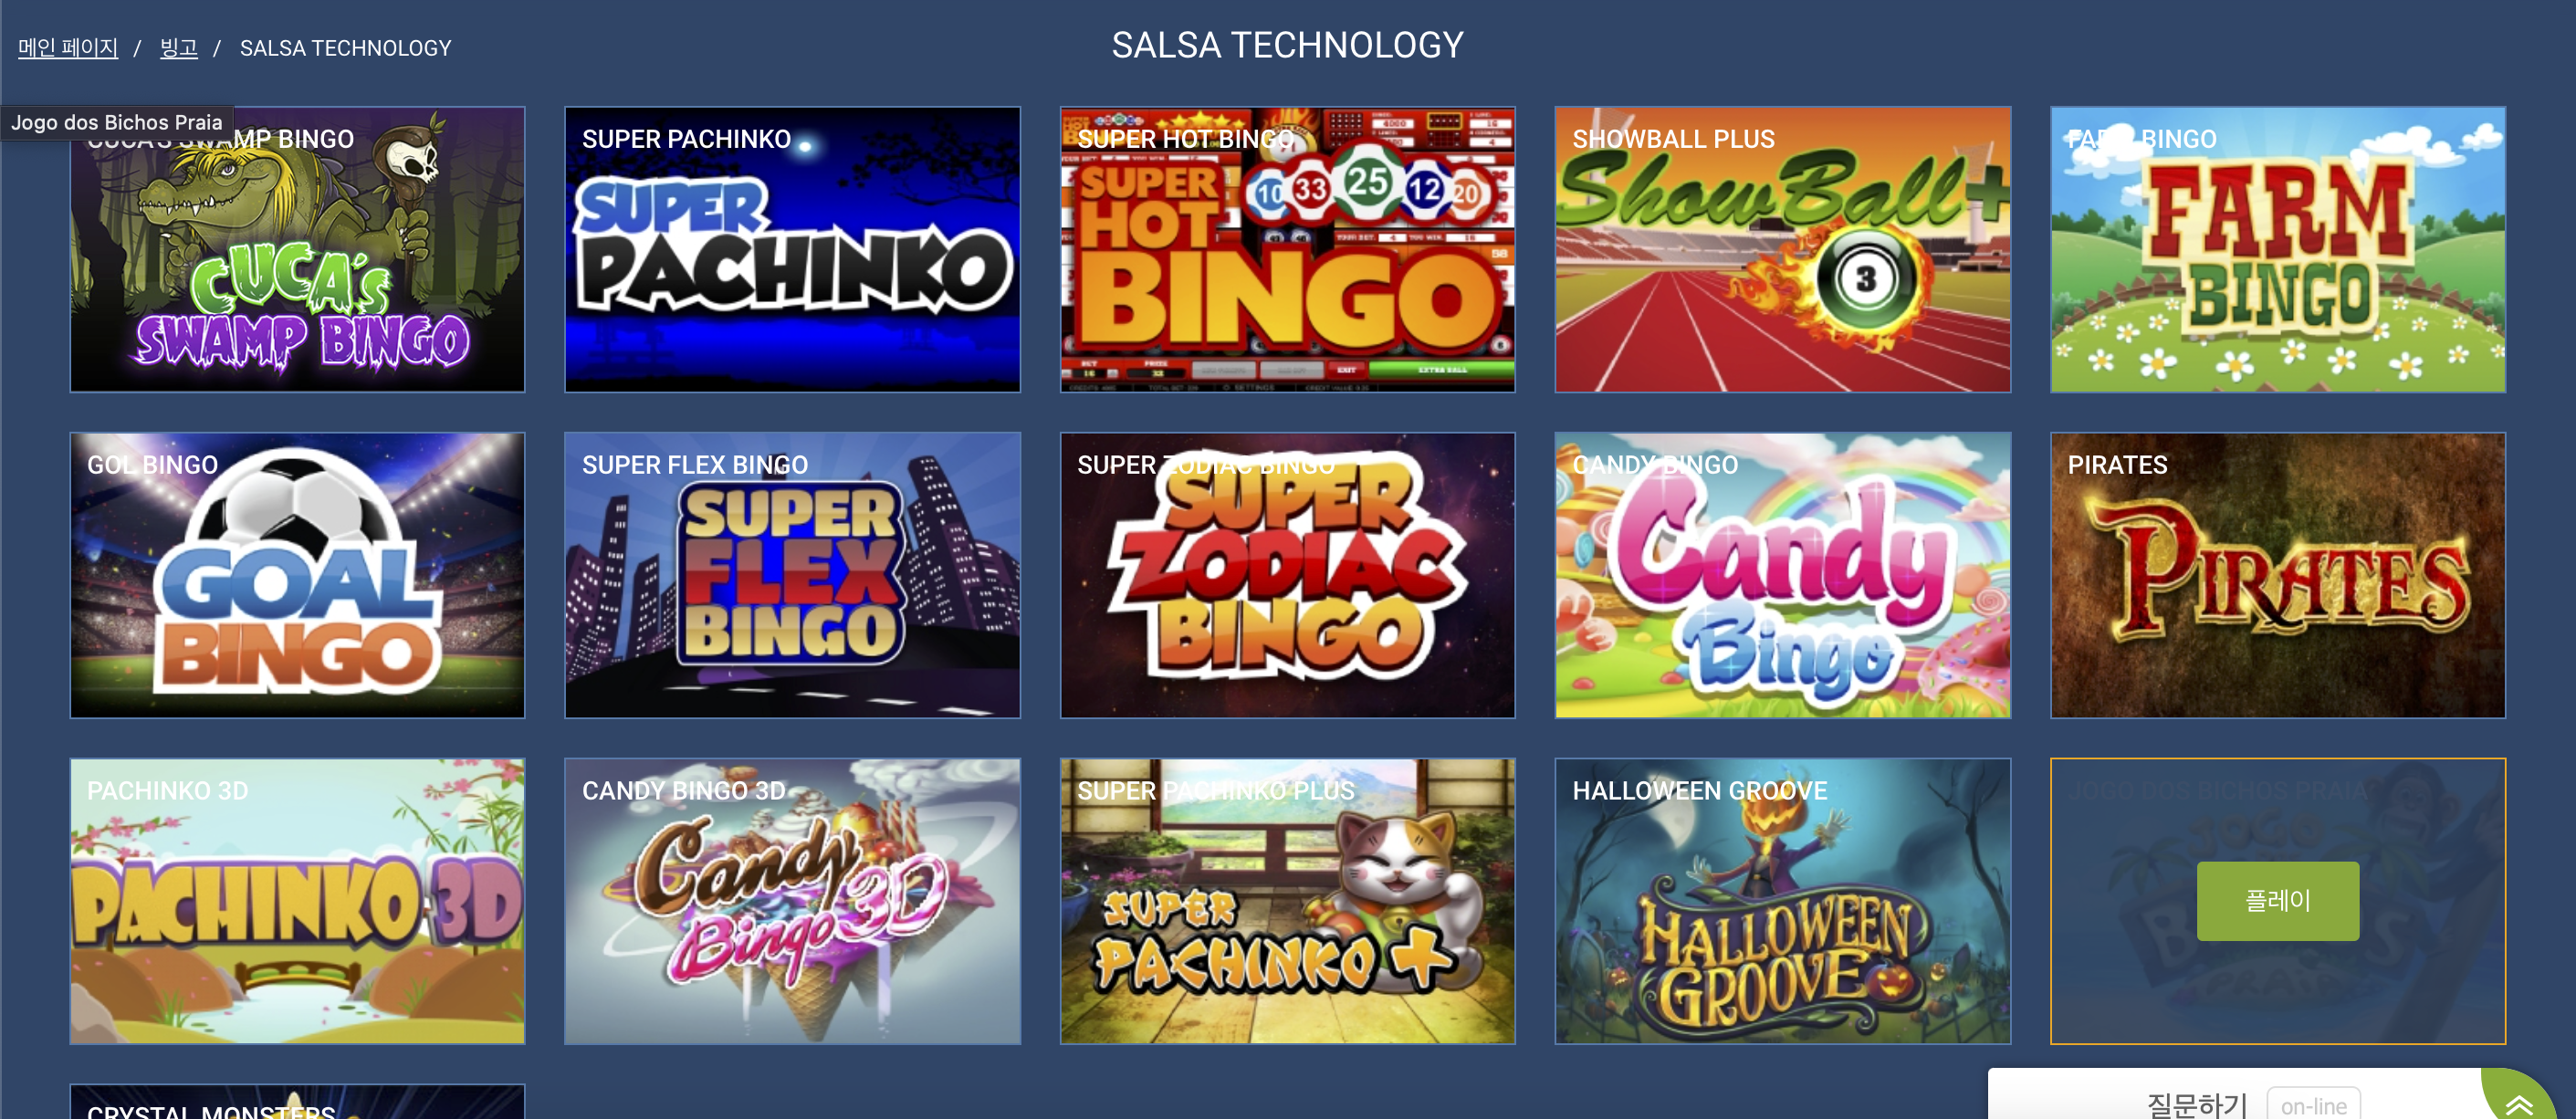Open the Candy Bingo game
2576x1119 pixels.
1782,575
